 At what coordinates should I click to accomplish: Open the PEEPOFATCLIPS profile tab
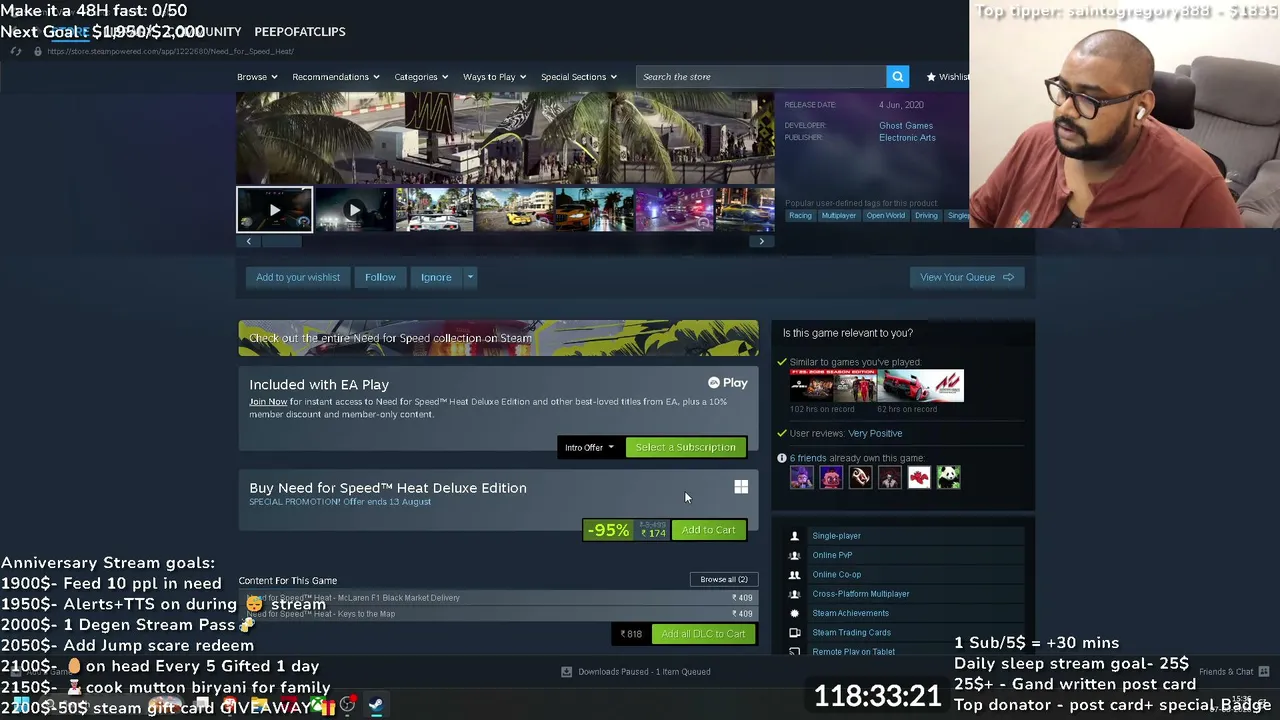(300, 32)
